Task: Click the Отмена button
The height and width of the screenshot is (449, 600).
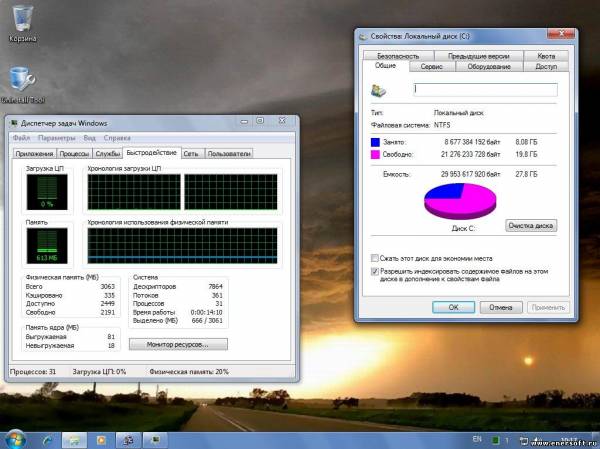Action: [501, 307]
